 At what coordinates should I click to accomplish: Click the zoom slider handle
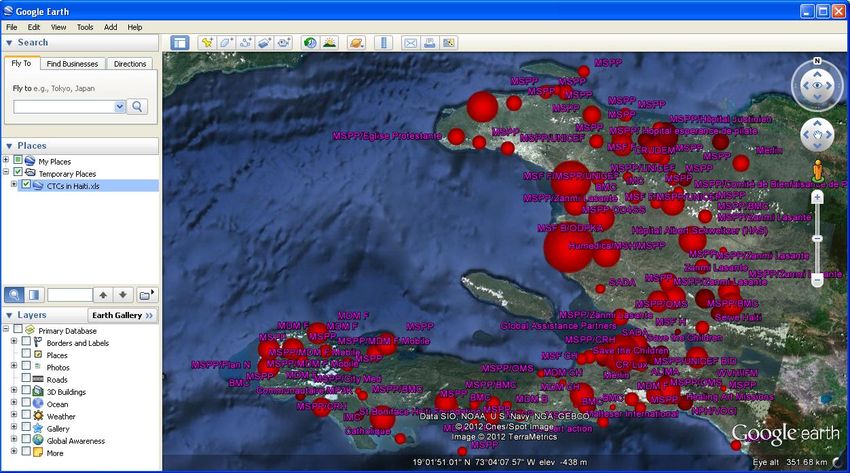coord(817,239)
